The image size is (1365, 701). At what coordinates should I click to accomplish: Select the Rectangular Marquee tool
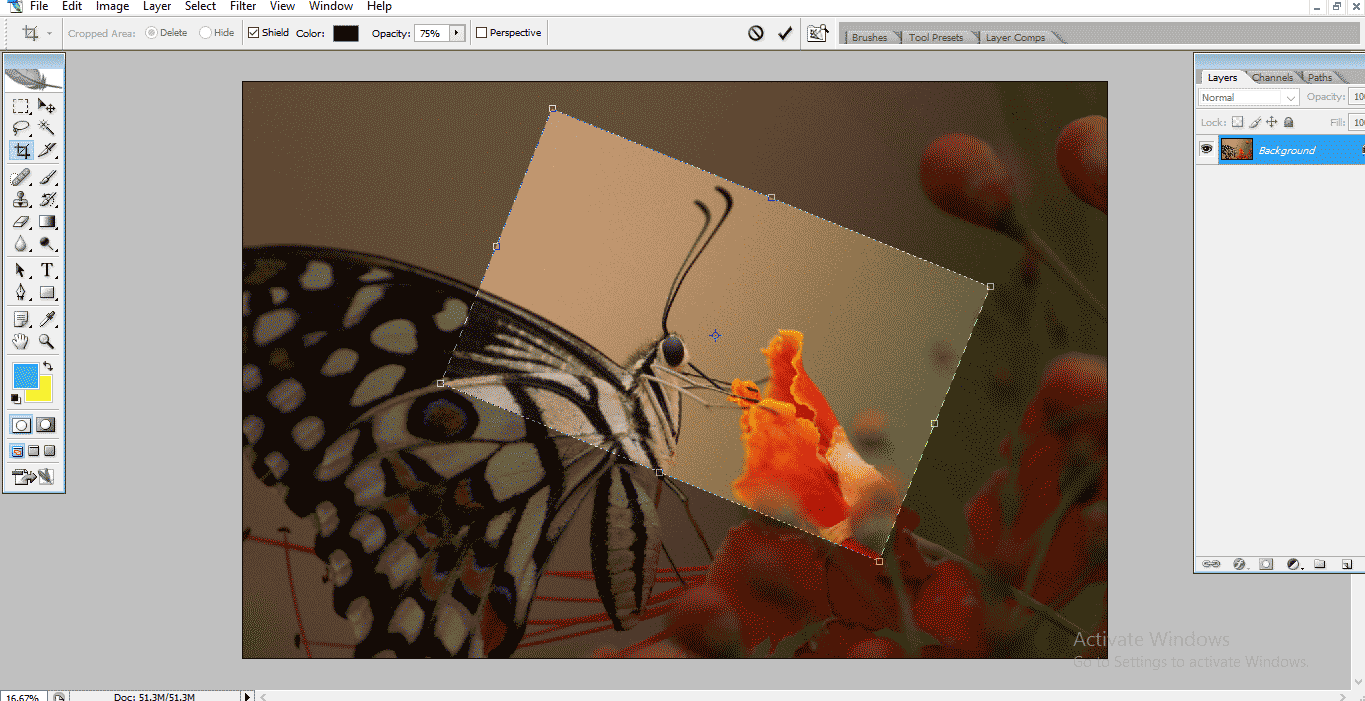point(20,106)
